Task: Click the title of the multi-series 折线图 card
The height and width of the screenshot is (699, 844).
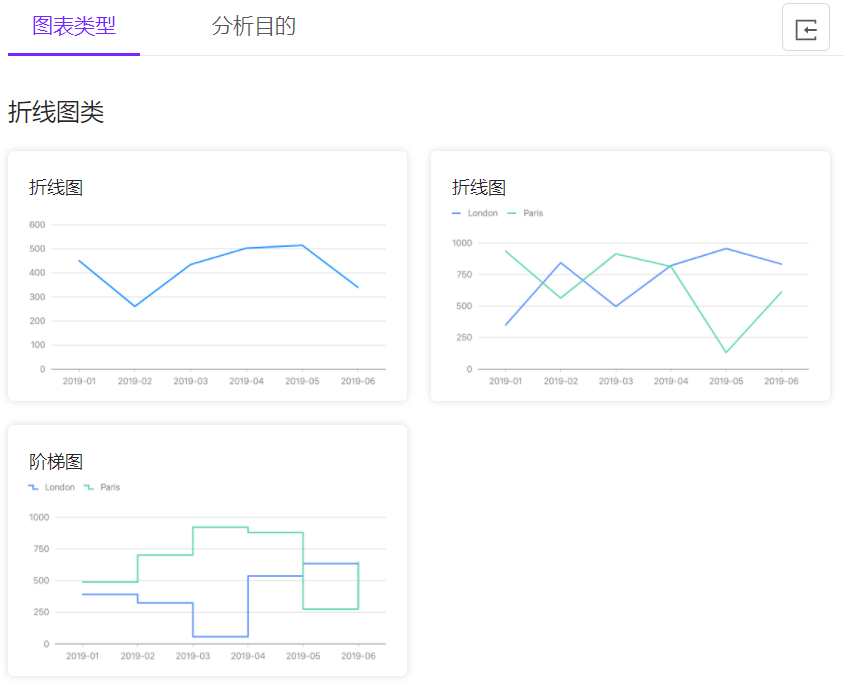Action: (x=479, y=187)
